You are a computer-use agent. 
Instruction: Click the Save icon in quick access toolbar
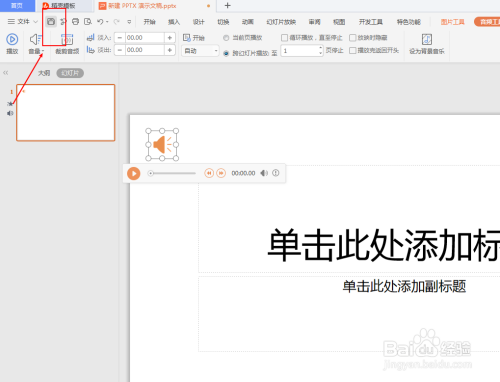point(51,22)
